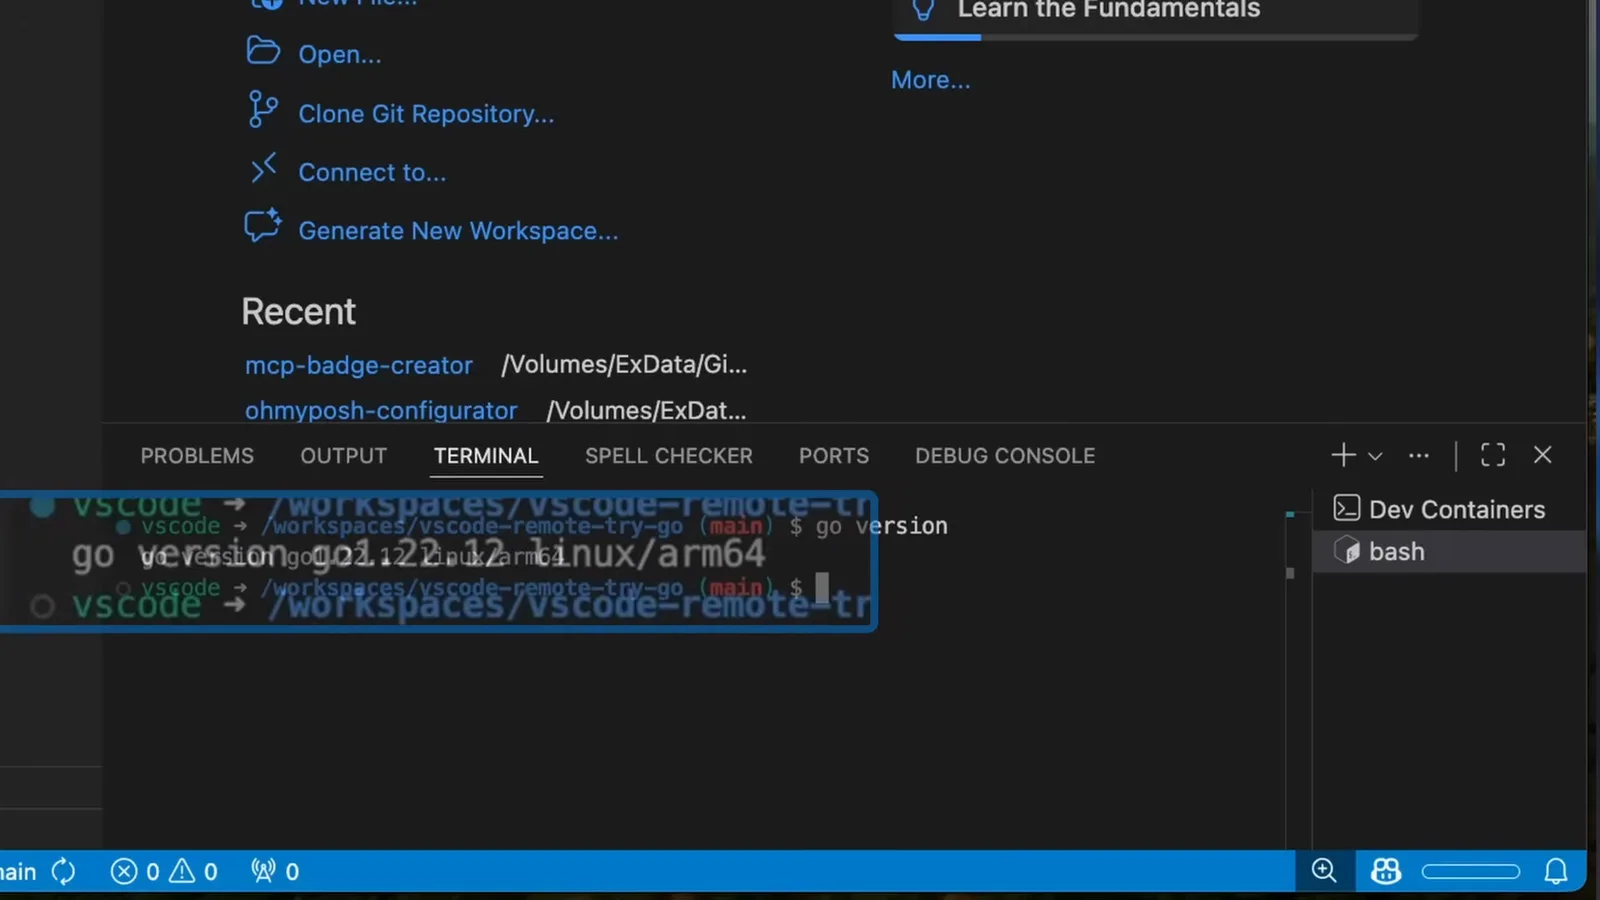The image size is (1600, 900).
Task: Click the Generate New Workspace chat icon
Action: tap(263, 226)
